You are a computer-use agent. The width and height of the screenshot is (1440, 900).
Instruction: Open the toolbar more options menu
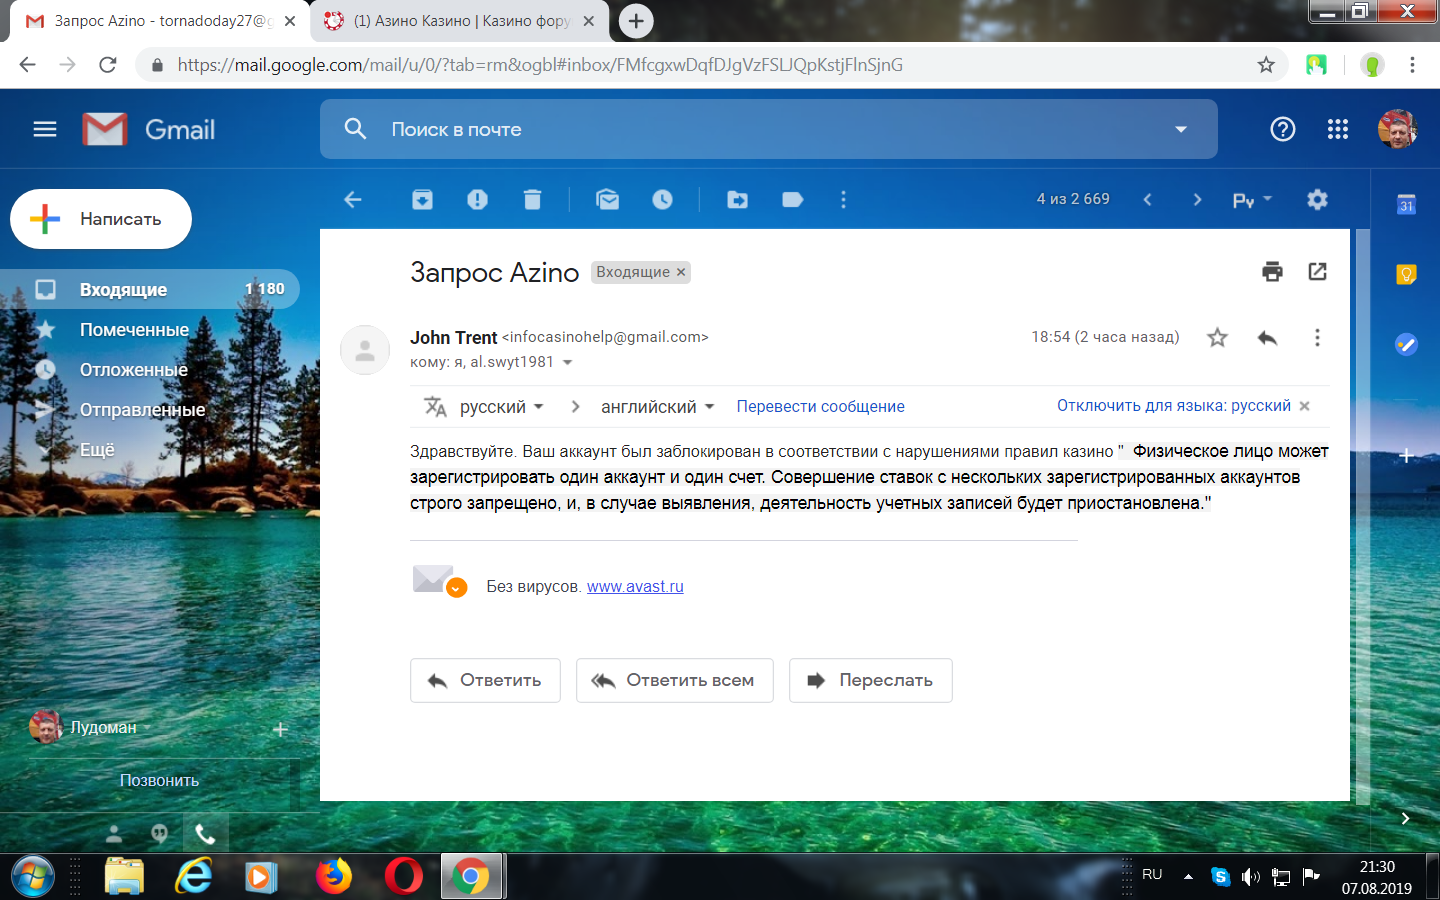(844, 200)
